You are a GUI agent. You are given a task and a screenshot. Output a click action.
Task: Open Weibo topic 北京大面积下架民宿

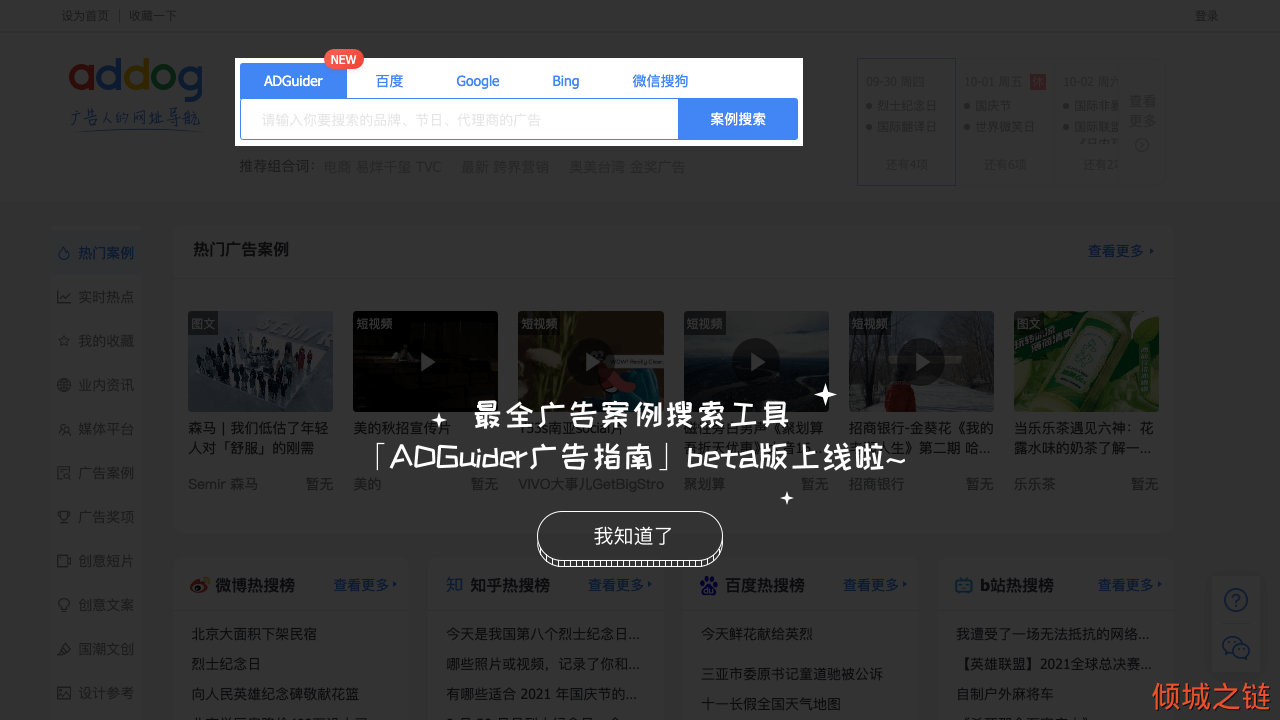click(x=254, y=634)
